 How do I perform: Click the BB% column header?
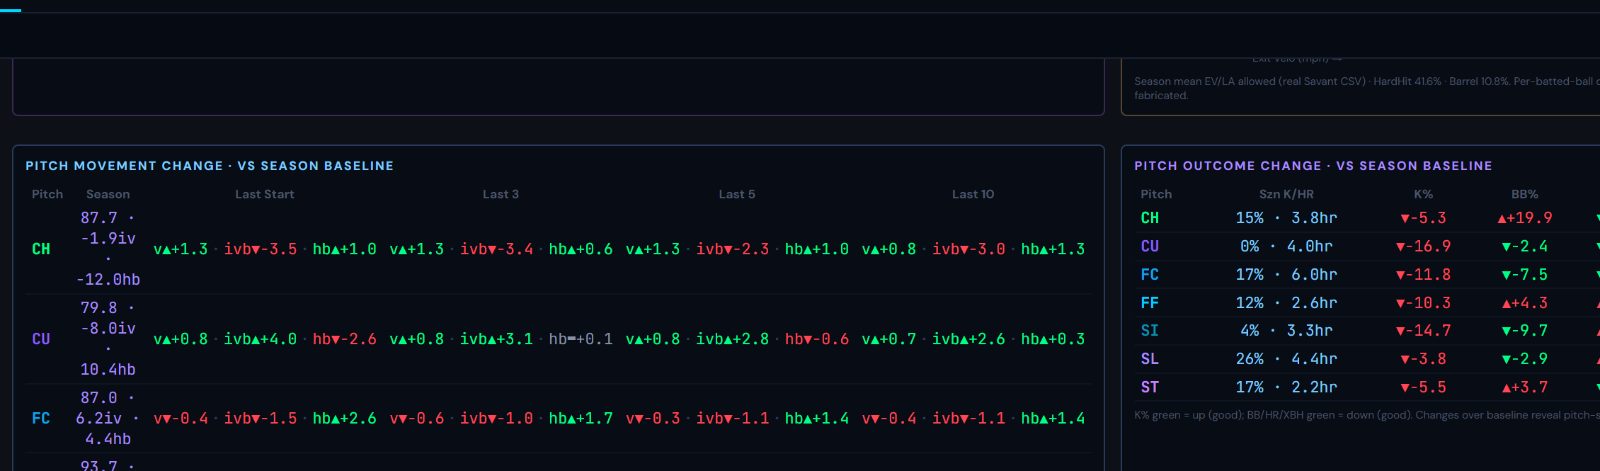[x=1525, y=194]
